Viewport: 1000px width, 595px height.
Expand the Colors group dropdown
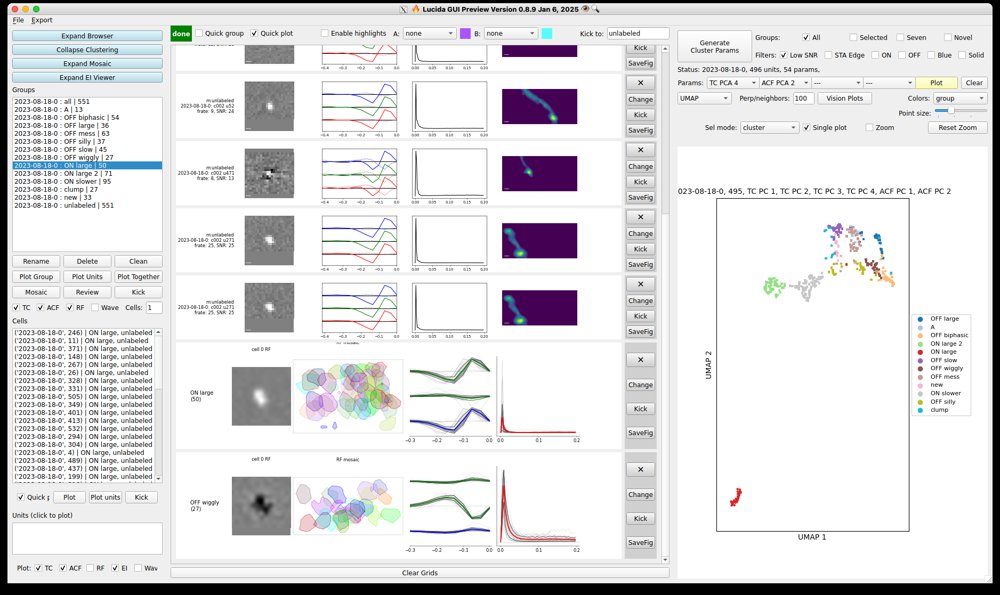pyautogui.click(x=959, y=98)
